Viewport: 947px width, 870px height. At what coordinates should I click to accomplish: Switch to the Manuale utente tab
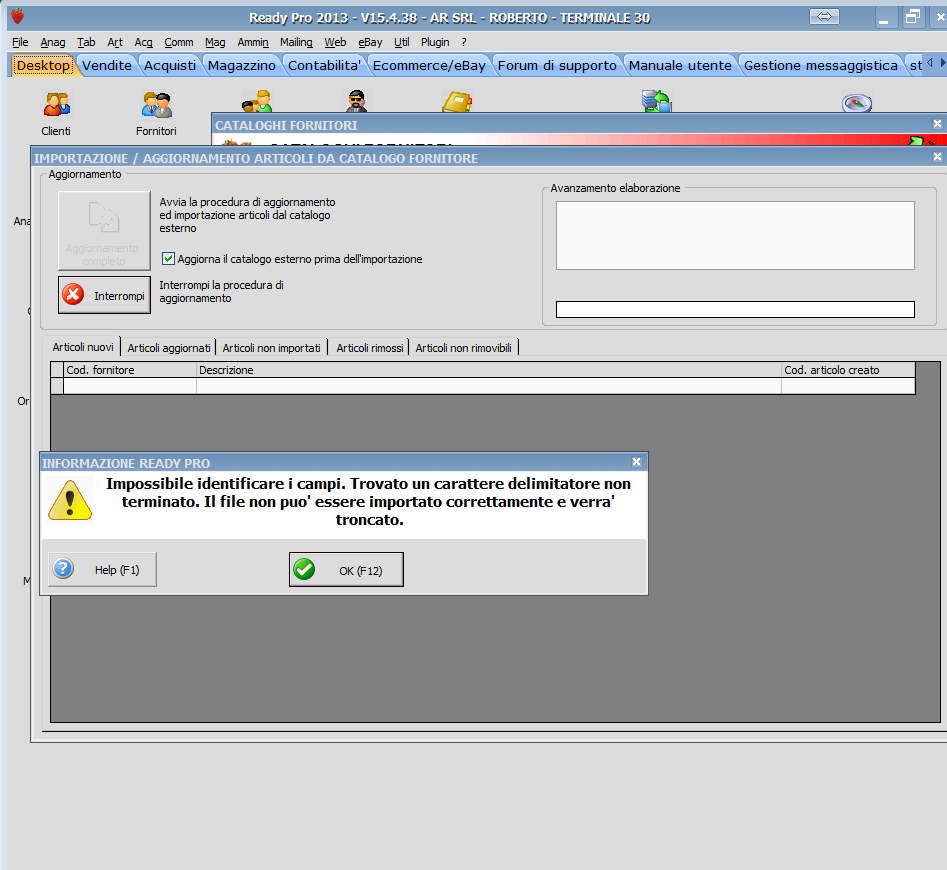point(680,65)
